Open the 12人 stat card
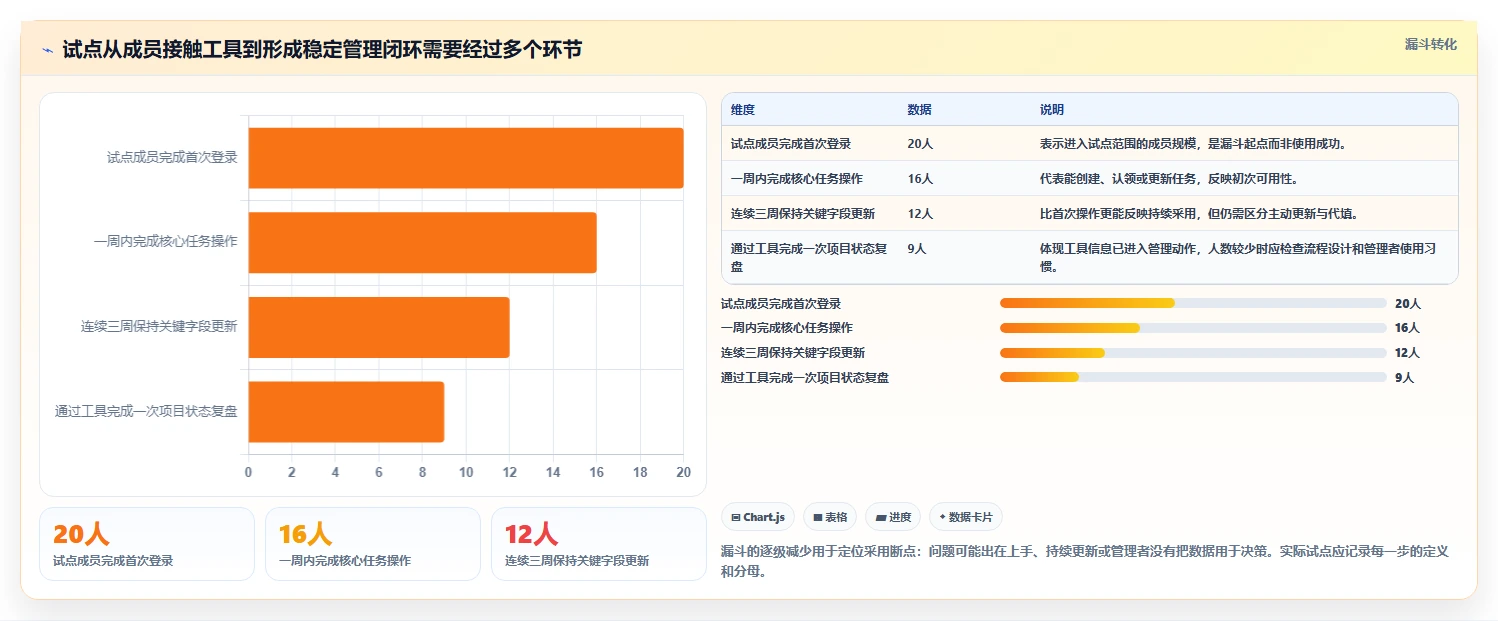 (x=599, y=544)
